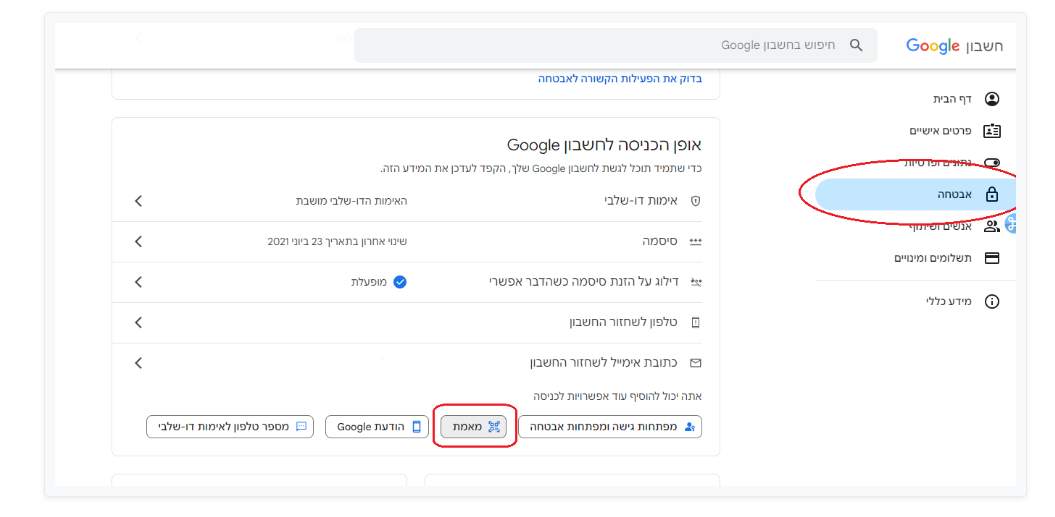Click the shield icon beside אימות דו-שלבי

[x=696, y=201]
